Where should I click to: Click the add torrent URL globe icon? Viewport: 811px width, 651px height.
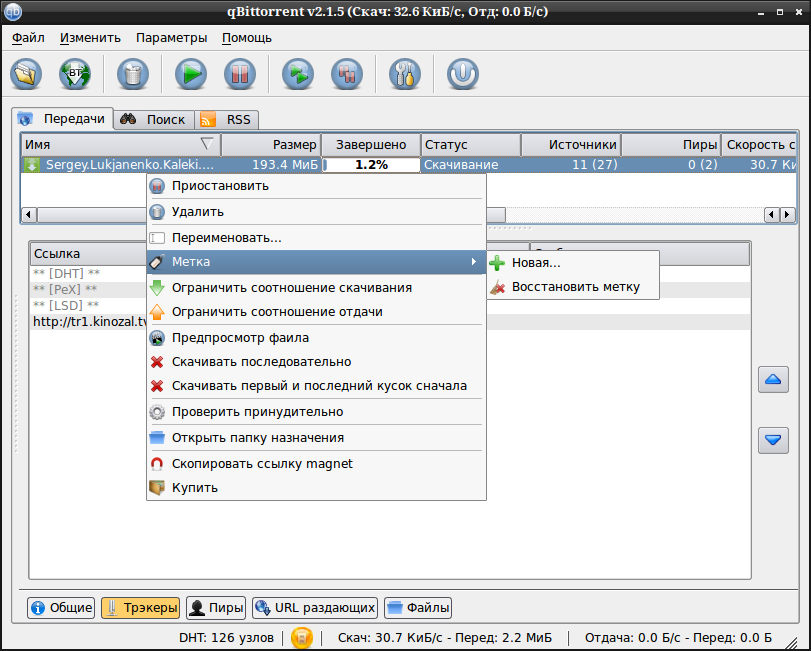tap(75, 74)
